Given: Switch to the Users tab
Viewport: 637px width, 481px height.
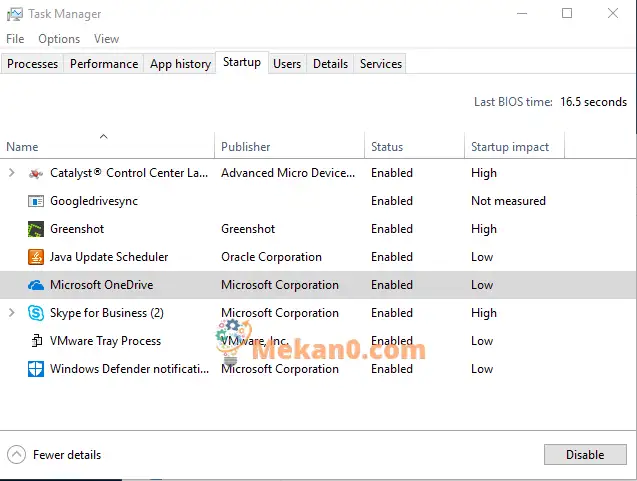Looking at the screenshot, I should click(x=287, y=64).
